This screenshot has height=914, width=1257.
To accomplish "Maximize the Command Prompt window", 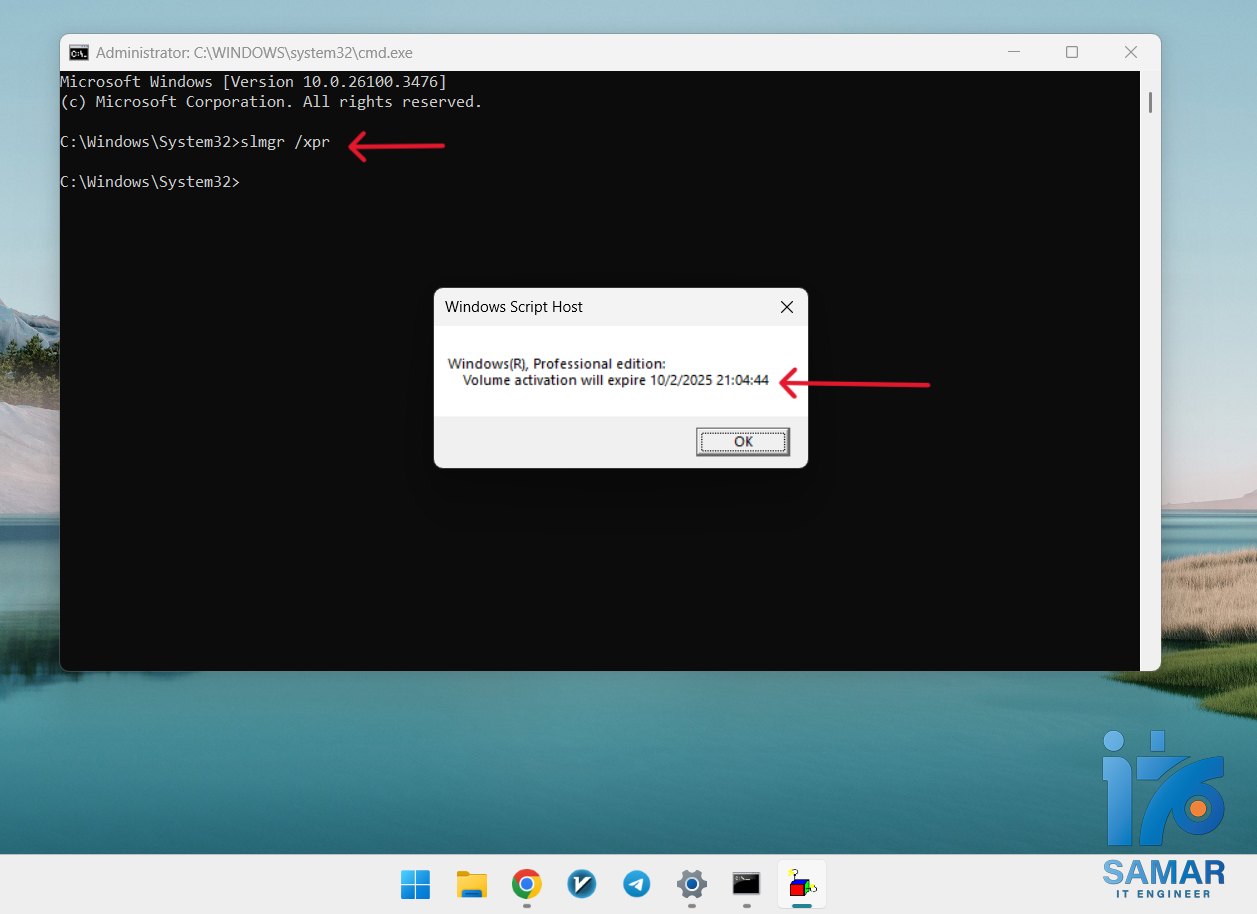I will coord(1071,52).
